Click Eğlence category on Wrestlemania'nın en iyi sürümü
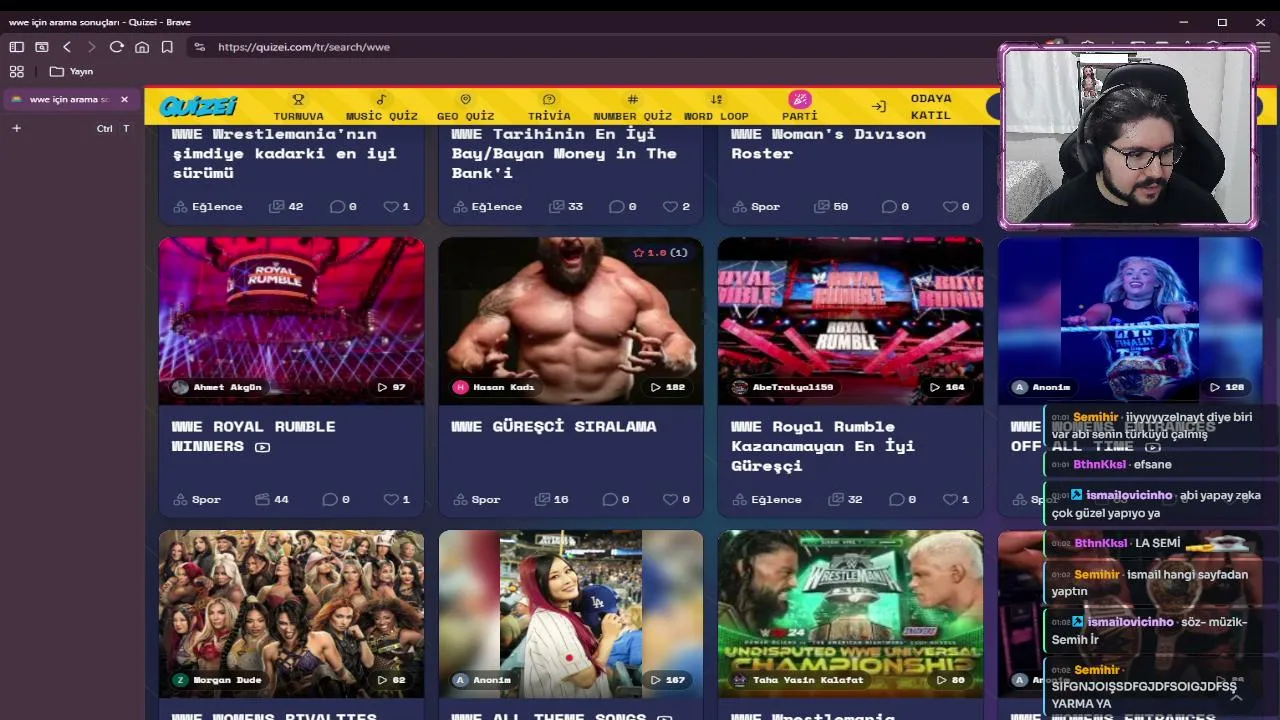This screenshot has width=1280, height=720. click(x=208, y=206)
